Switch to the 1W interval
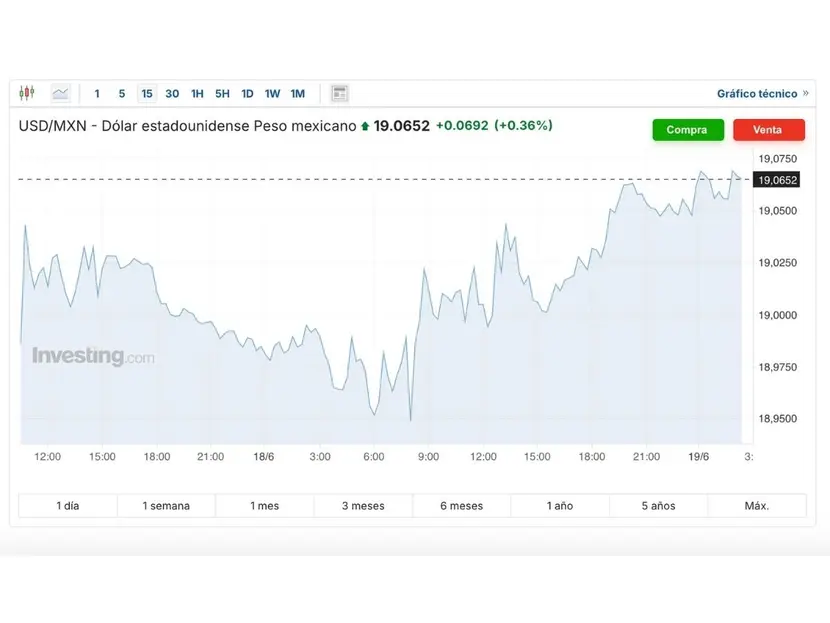Image resolution: width=830 pixels, height=623 pixels. click(x=272, y=94)
